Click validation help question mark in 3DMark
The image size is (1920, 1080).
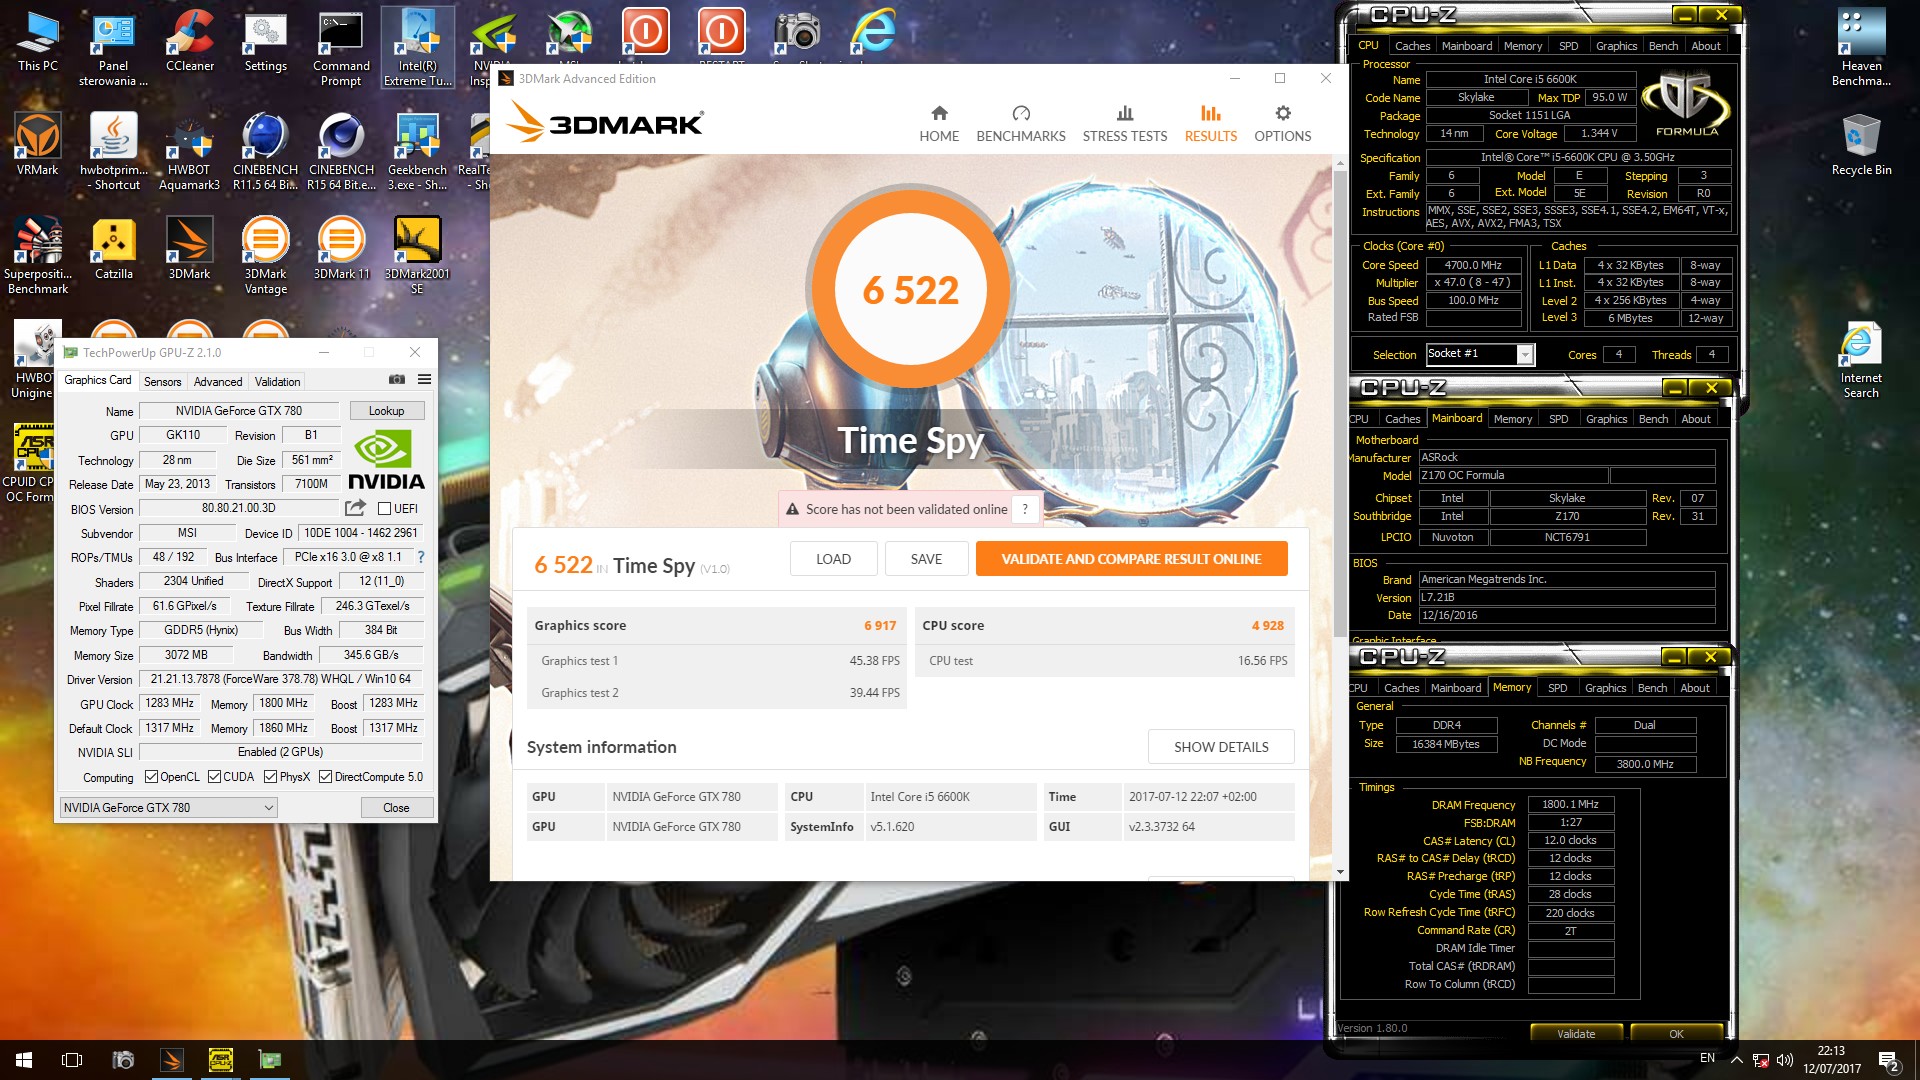[1025, 509]
